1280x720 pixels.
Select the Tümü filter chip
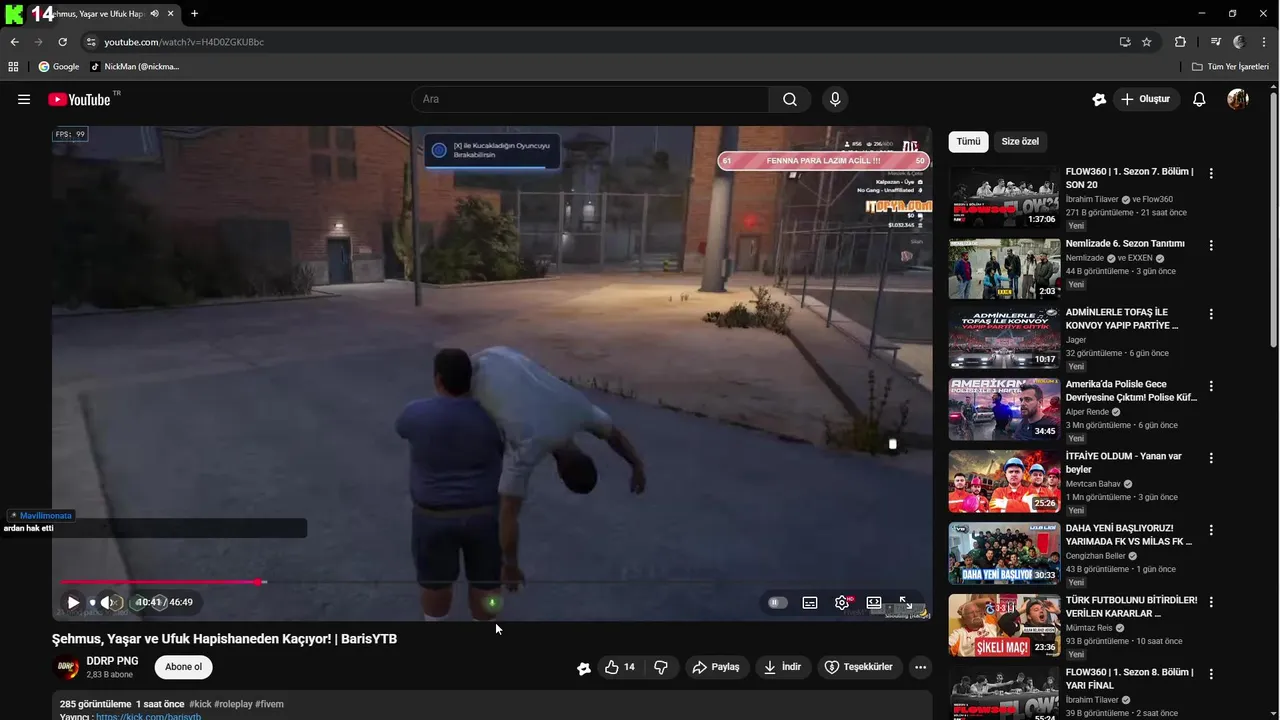point(968,142)
